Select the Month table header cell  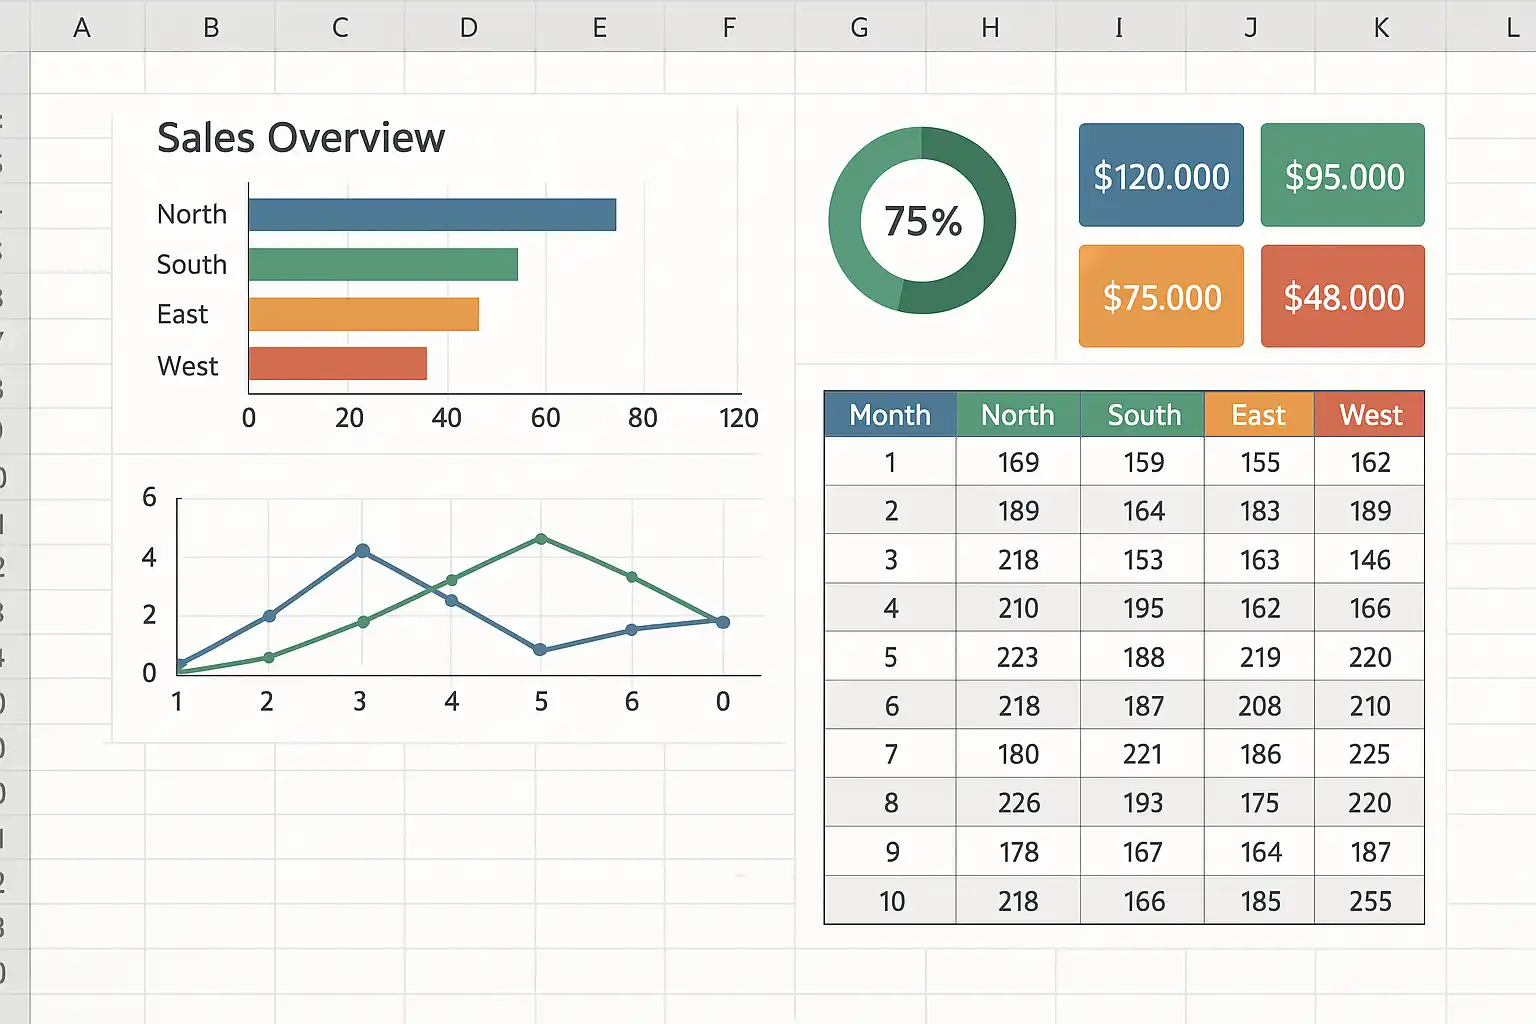coord(890,414)
